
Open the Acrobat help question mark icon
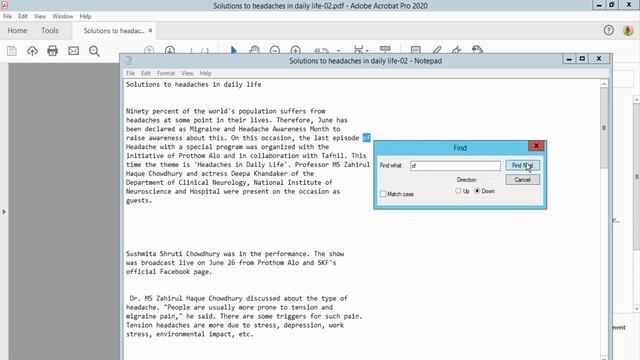point(609,30)
